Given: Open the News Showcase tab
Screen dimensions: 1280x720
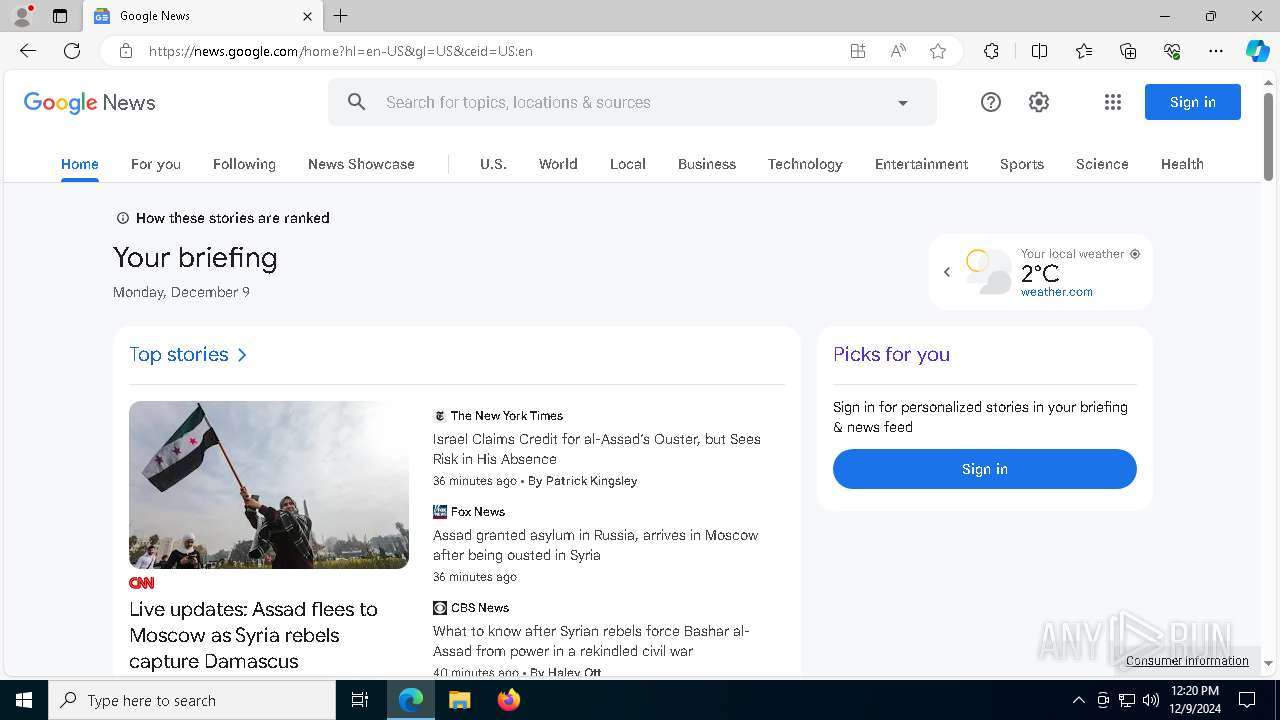Looking at the screenshot, I should click(361, 164).
